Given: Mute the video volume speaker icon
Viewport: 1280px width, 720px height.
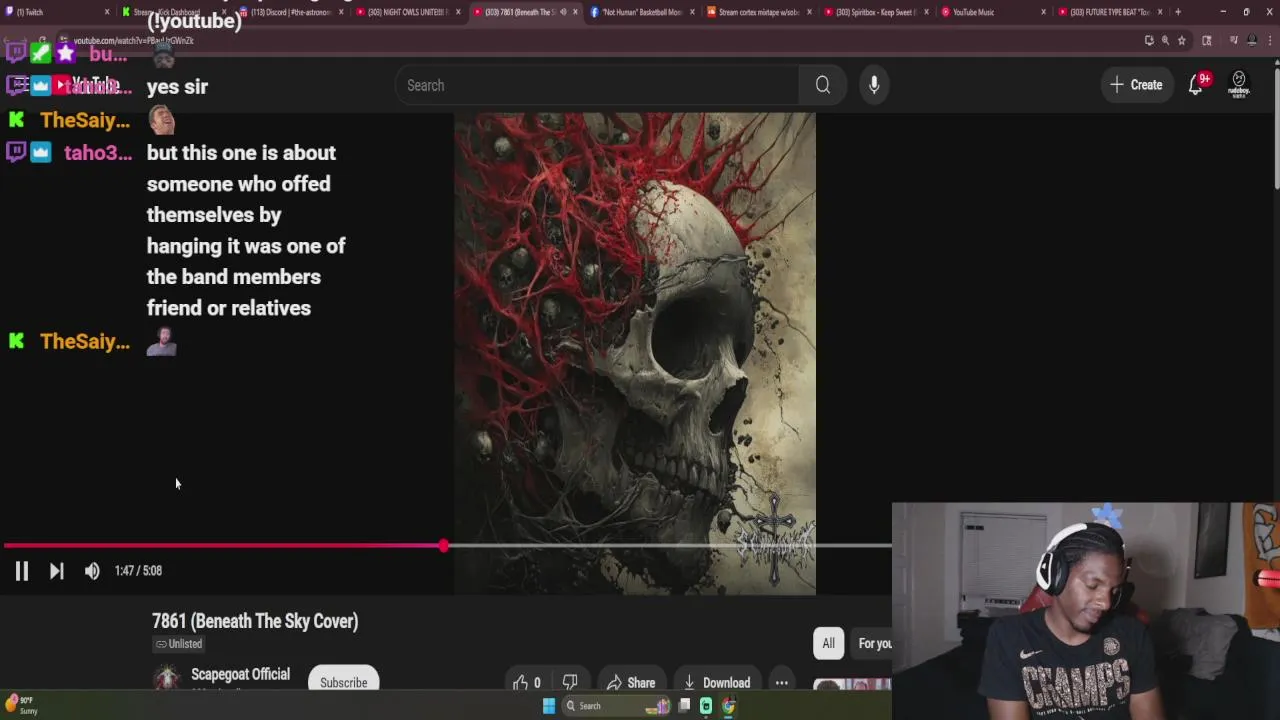Looking at the screenshot, I should coord(92,571).
